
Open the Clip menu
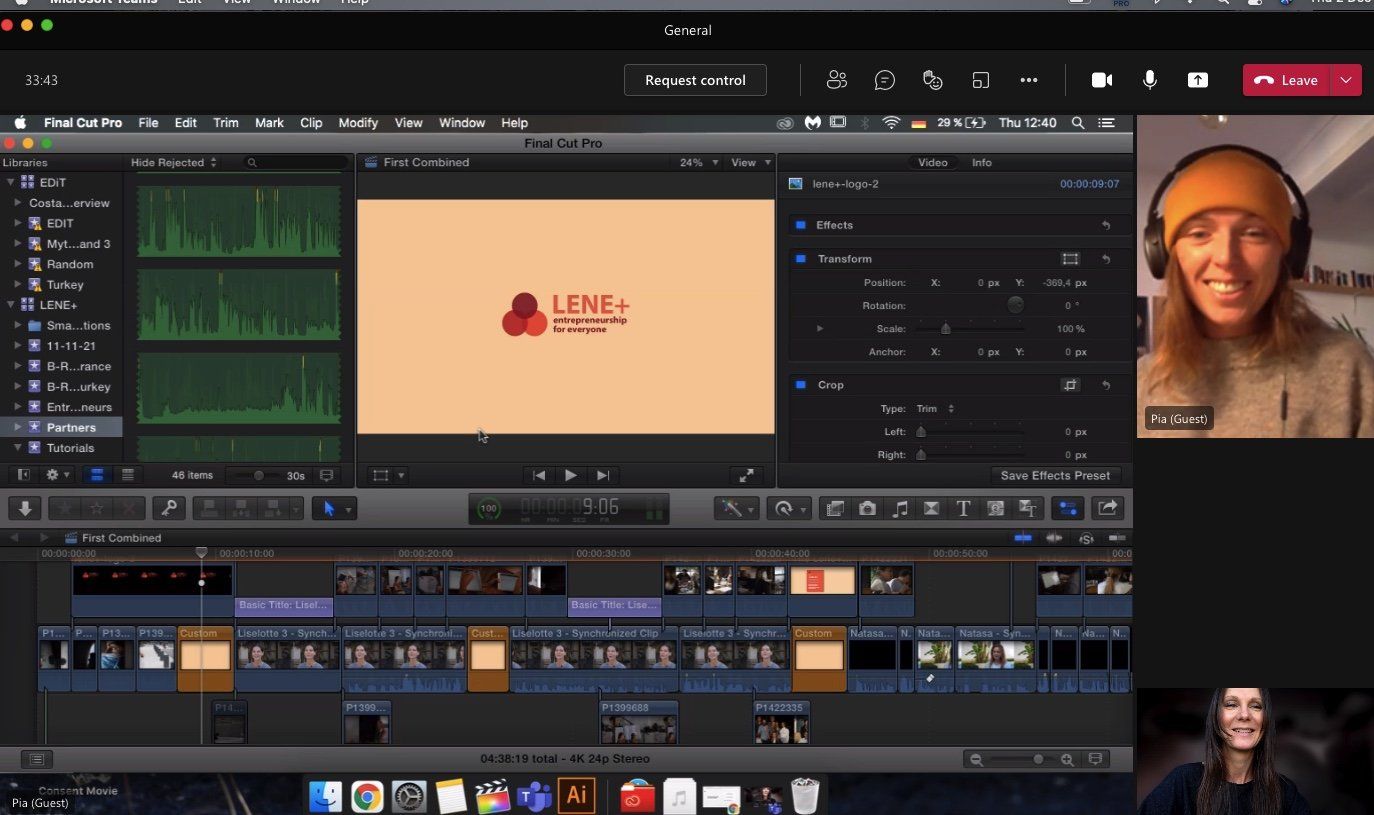point(311,123)
